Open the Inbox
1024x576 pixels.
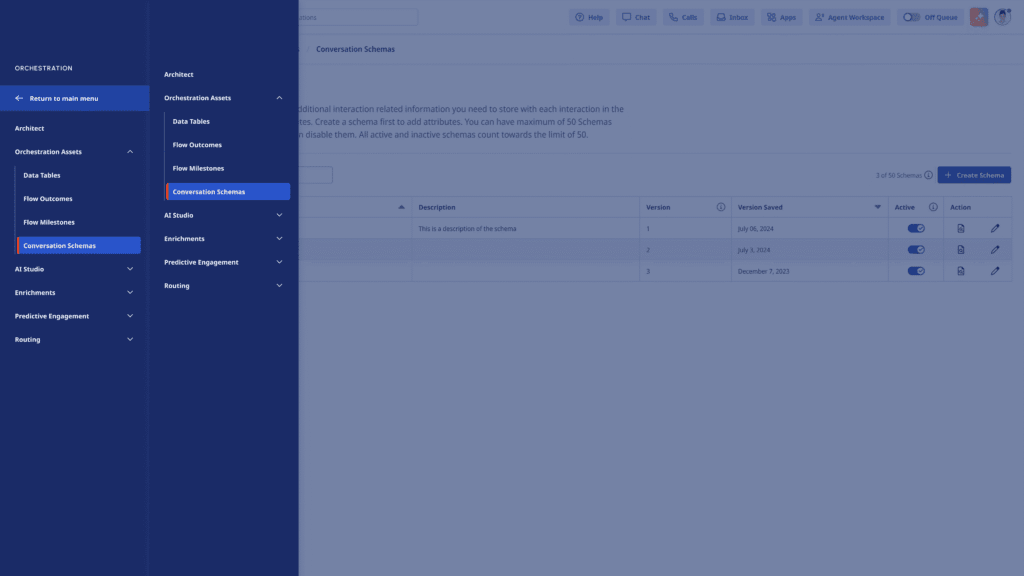732,18
